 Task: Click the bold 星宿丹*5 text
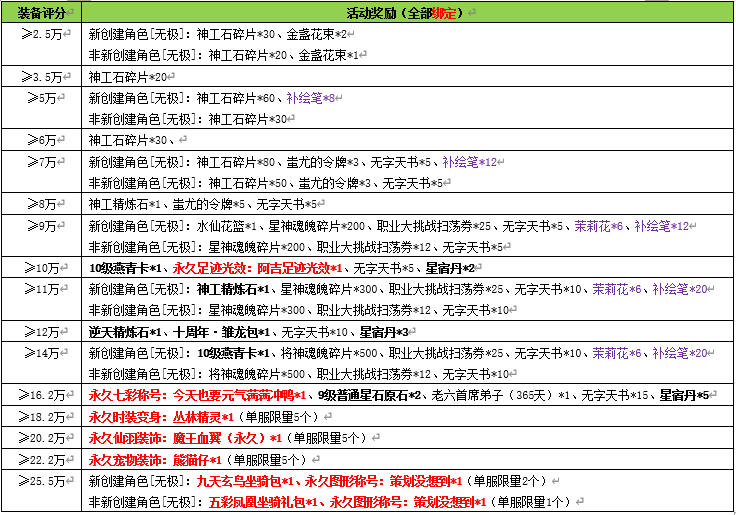pyautogui.click(x=684, y=395)
